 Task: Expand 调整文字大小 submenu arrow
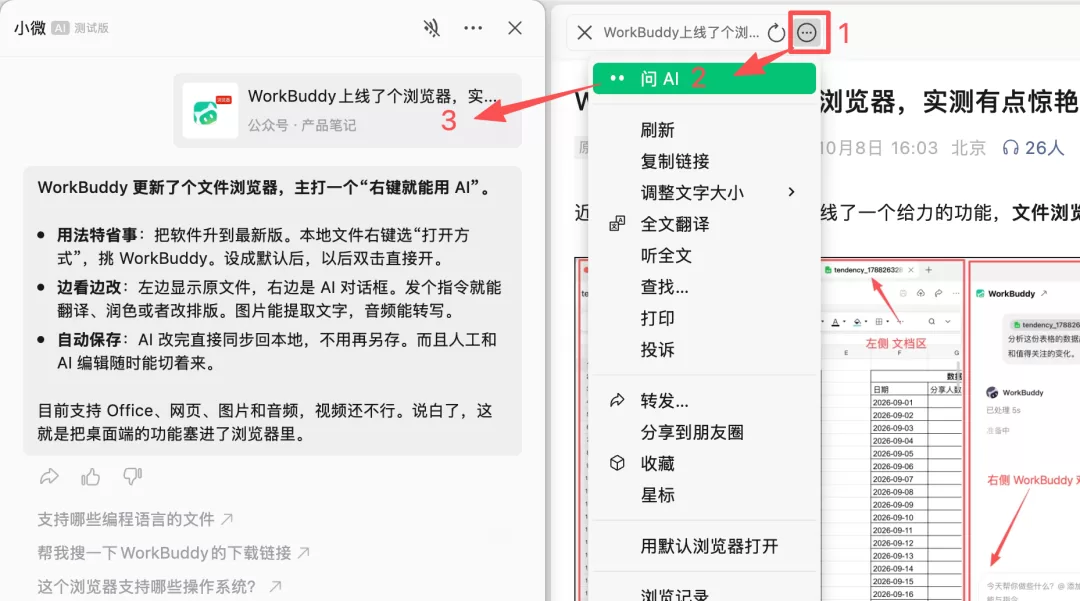pos(791,192)
